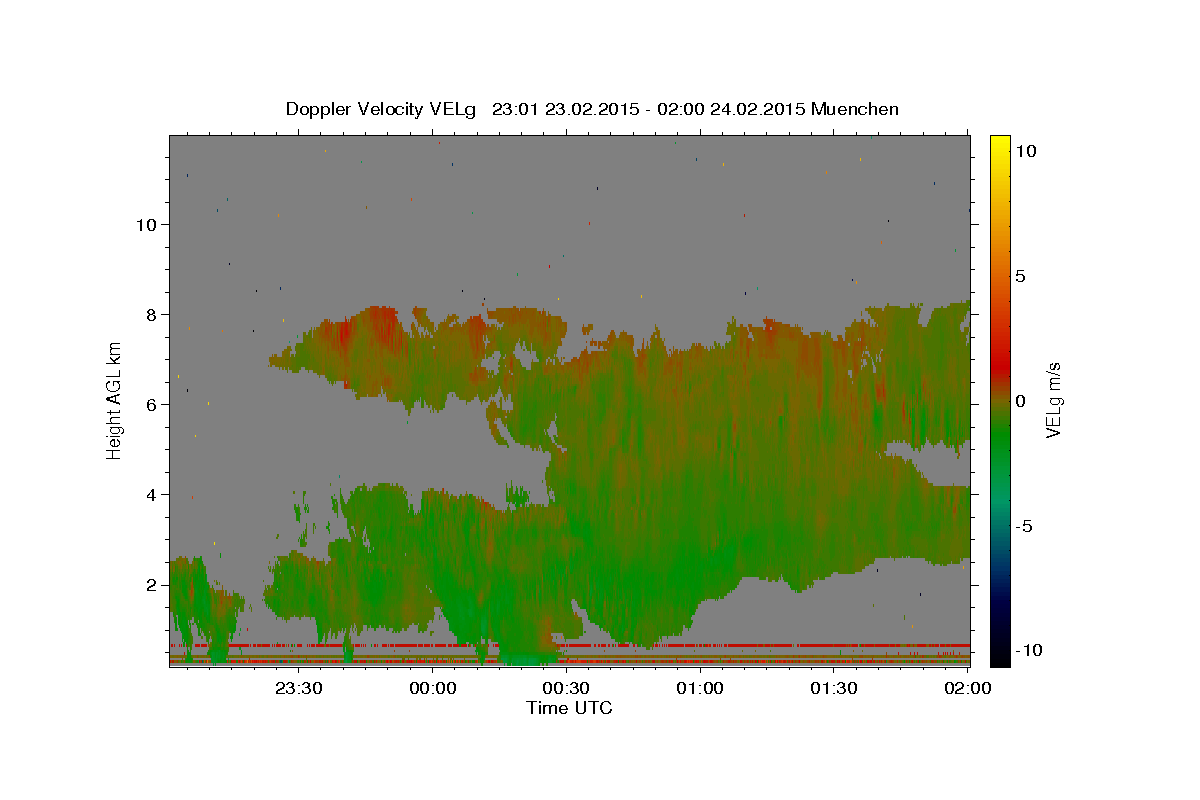Click the colorbar tick label -10
This screenshot has width=1200, height=800.
(1027, 651)
